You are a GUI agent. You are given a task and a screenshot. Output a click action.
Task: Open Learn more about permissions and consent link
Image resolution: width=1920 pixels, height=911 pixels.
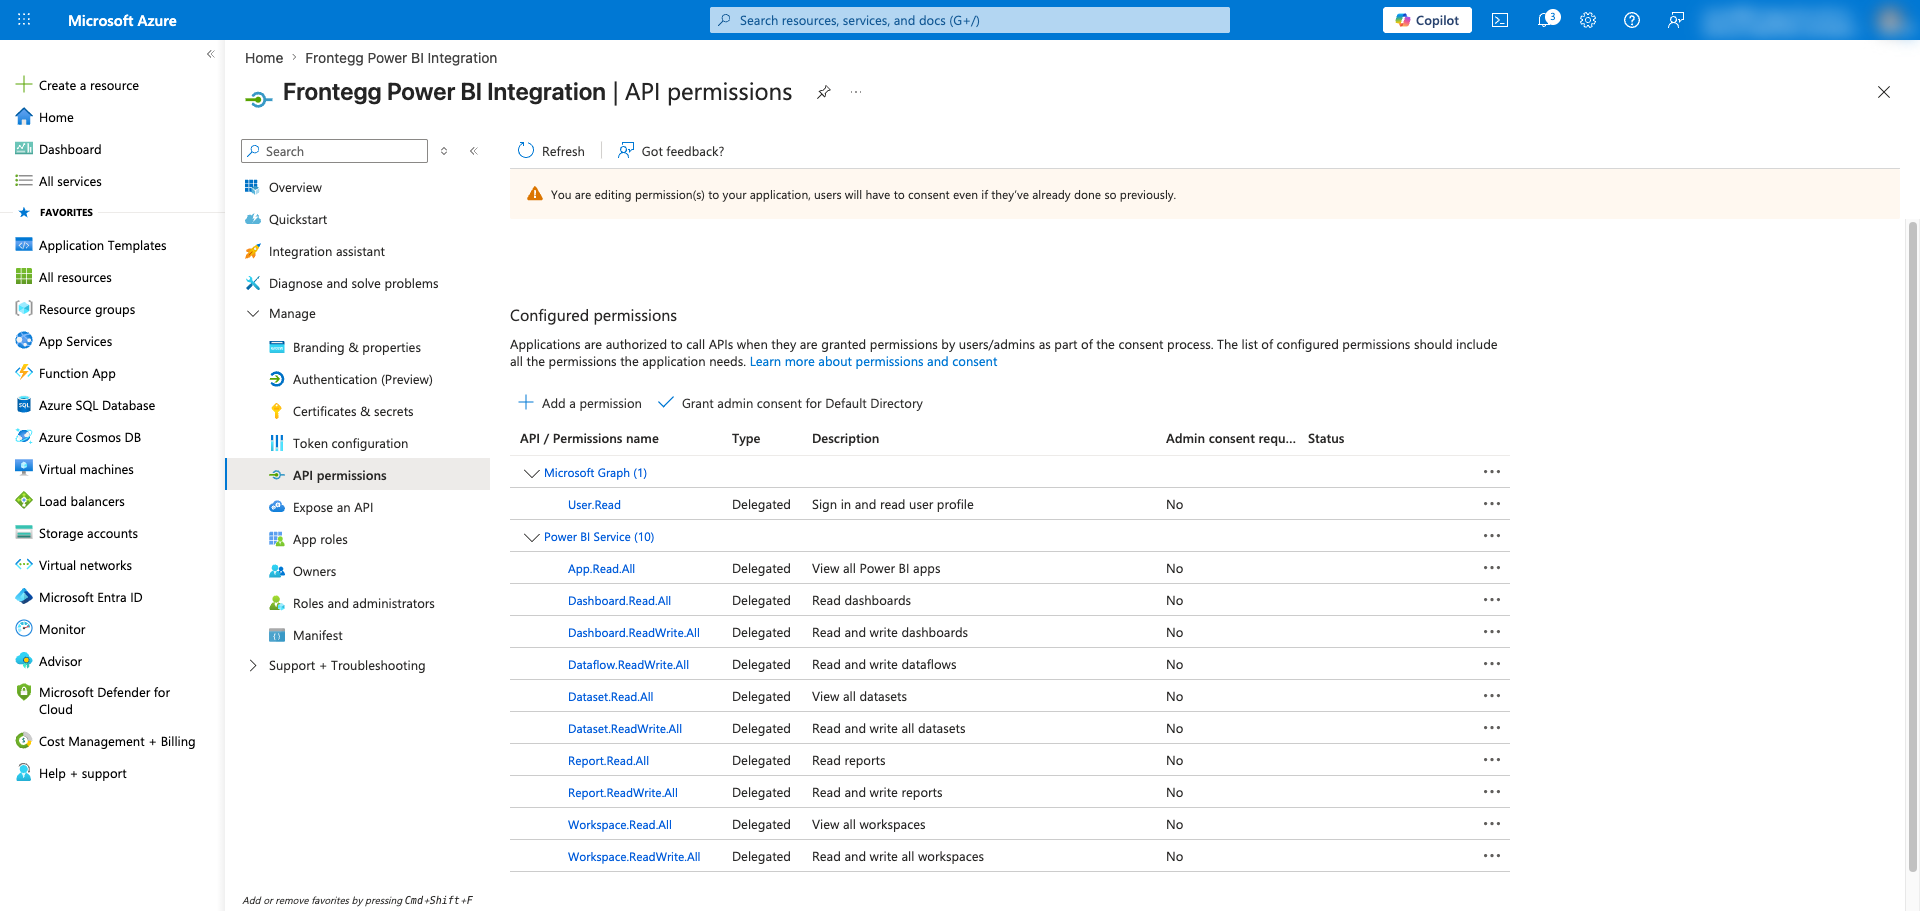pyautogui.click(x=873, y=362)
